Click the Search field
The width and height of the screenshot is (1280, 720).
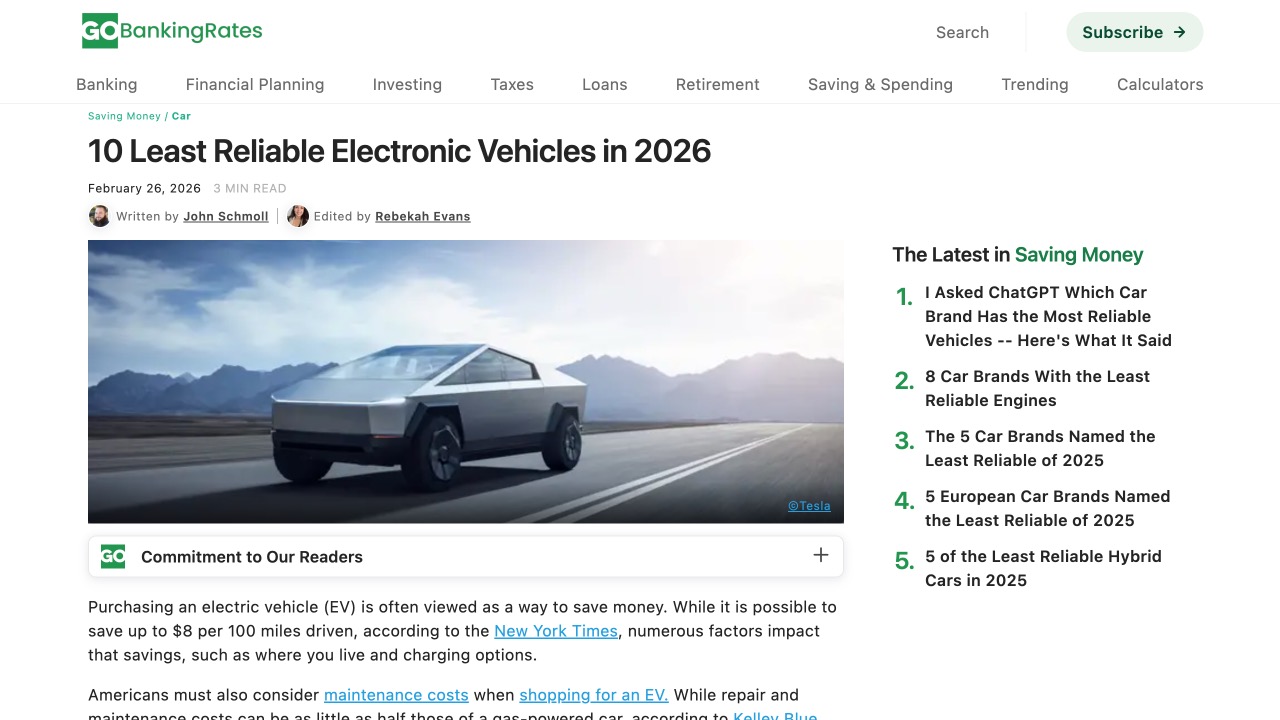[x=962, y=32]
